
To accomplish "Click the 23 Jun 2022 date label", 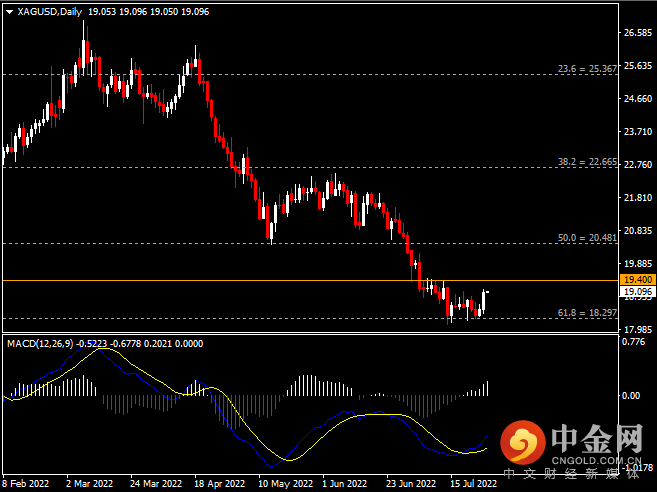I will pyautogui.click(x=411, y=484).
